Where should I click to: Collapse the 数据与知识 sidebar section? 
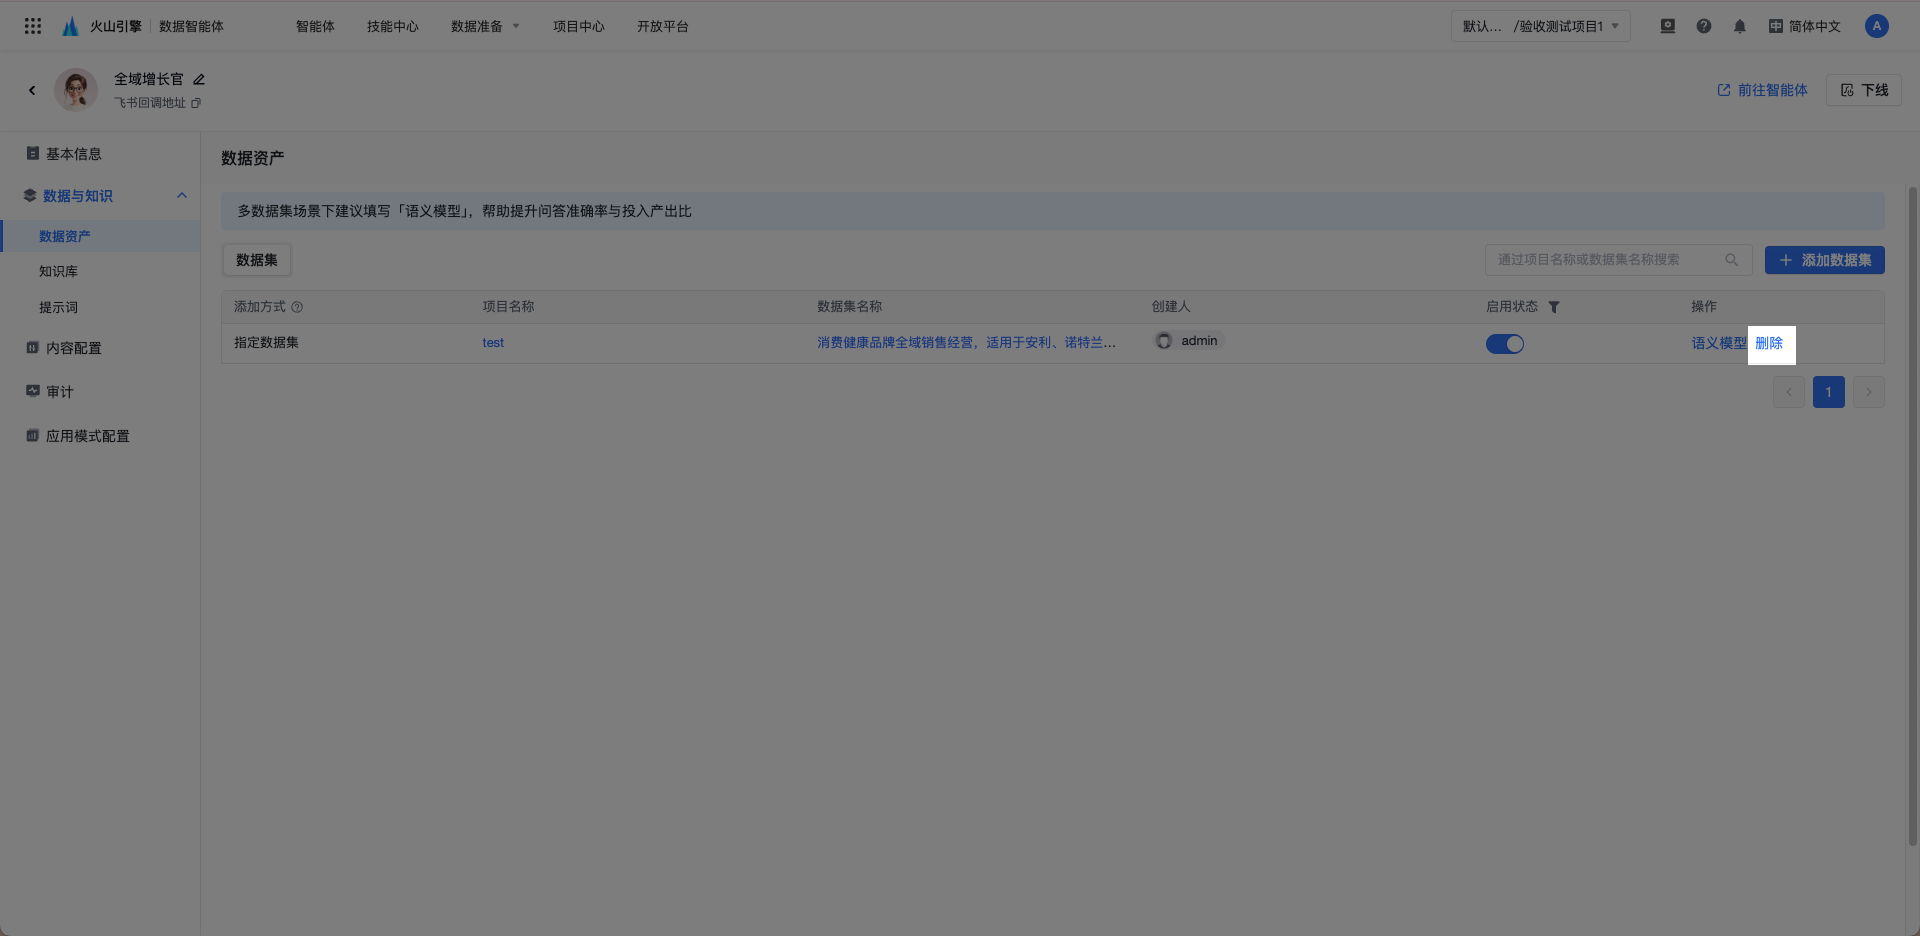coord(182,195)
